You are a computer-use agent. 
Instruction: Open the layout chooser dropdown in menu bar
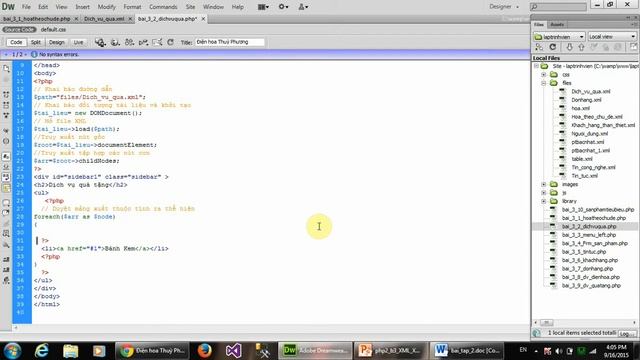263,7
